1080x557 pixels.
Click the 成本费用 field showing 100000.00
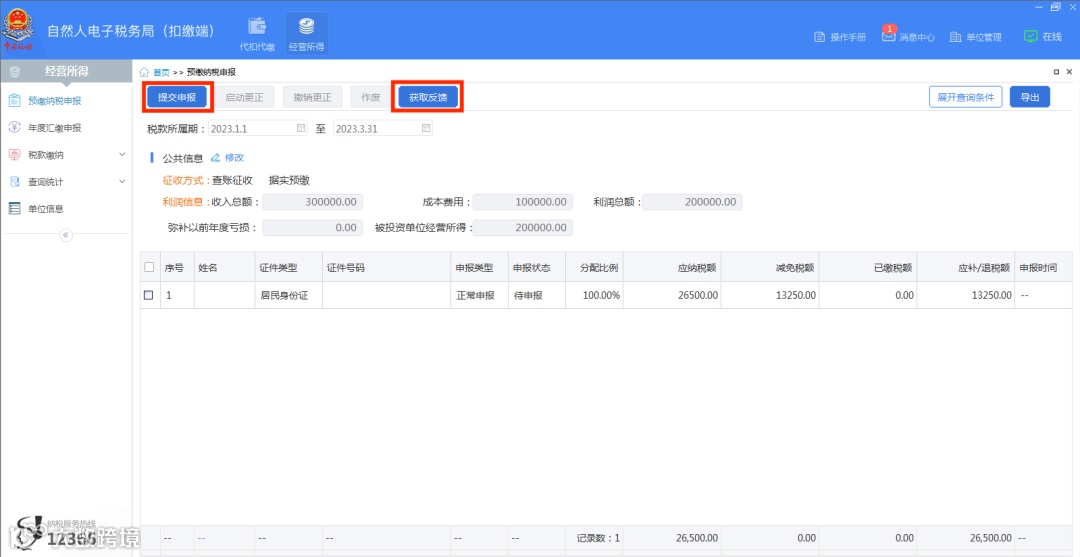coord(523,202)
